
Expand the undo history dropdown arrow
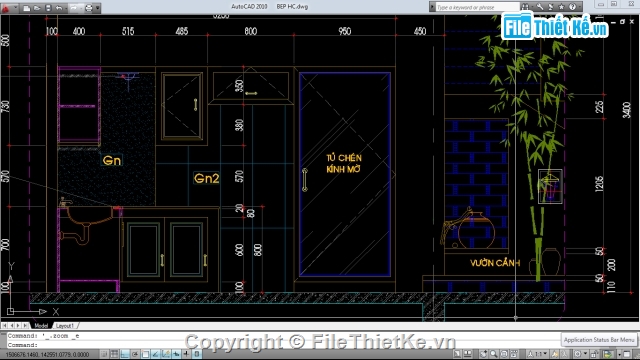[x=66, y=9]
